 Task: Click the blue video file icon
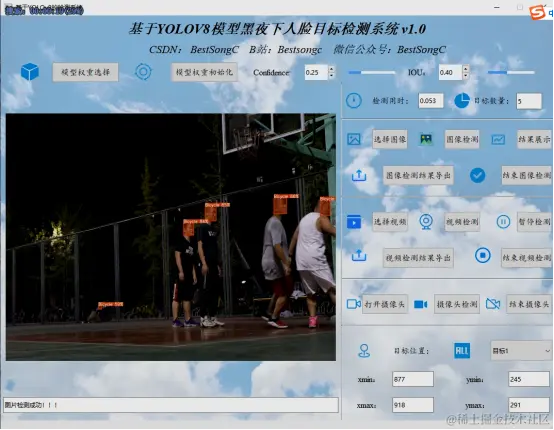click(354, 222)
